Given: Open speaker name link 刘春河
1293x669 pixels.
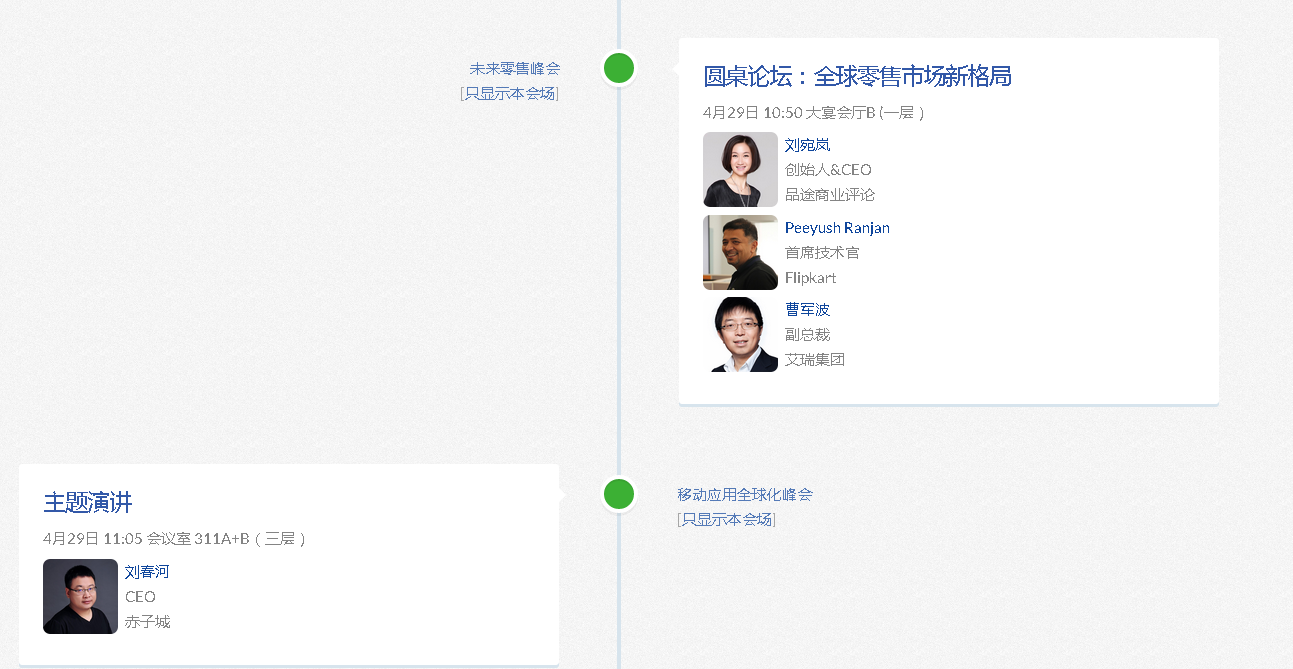Looking at the screenshot, I should [x=147, y=573].
